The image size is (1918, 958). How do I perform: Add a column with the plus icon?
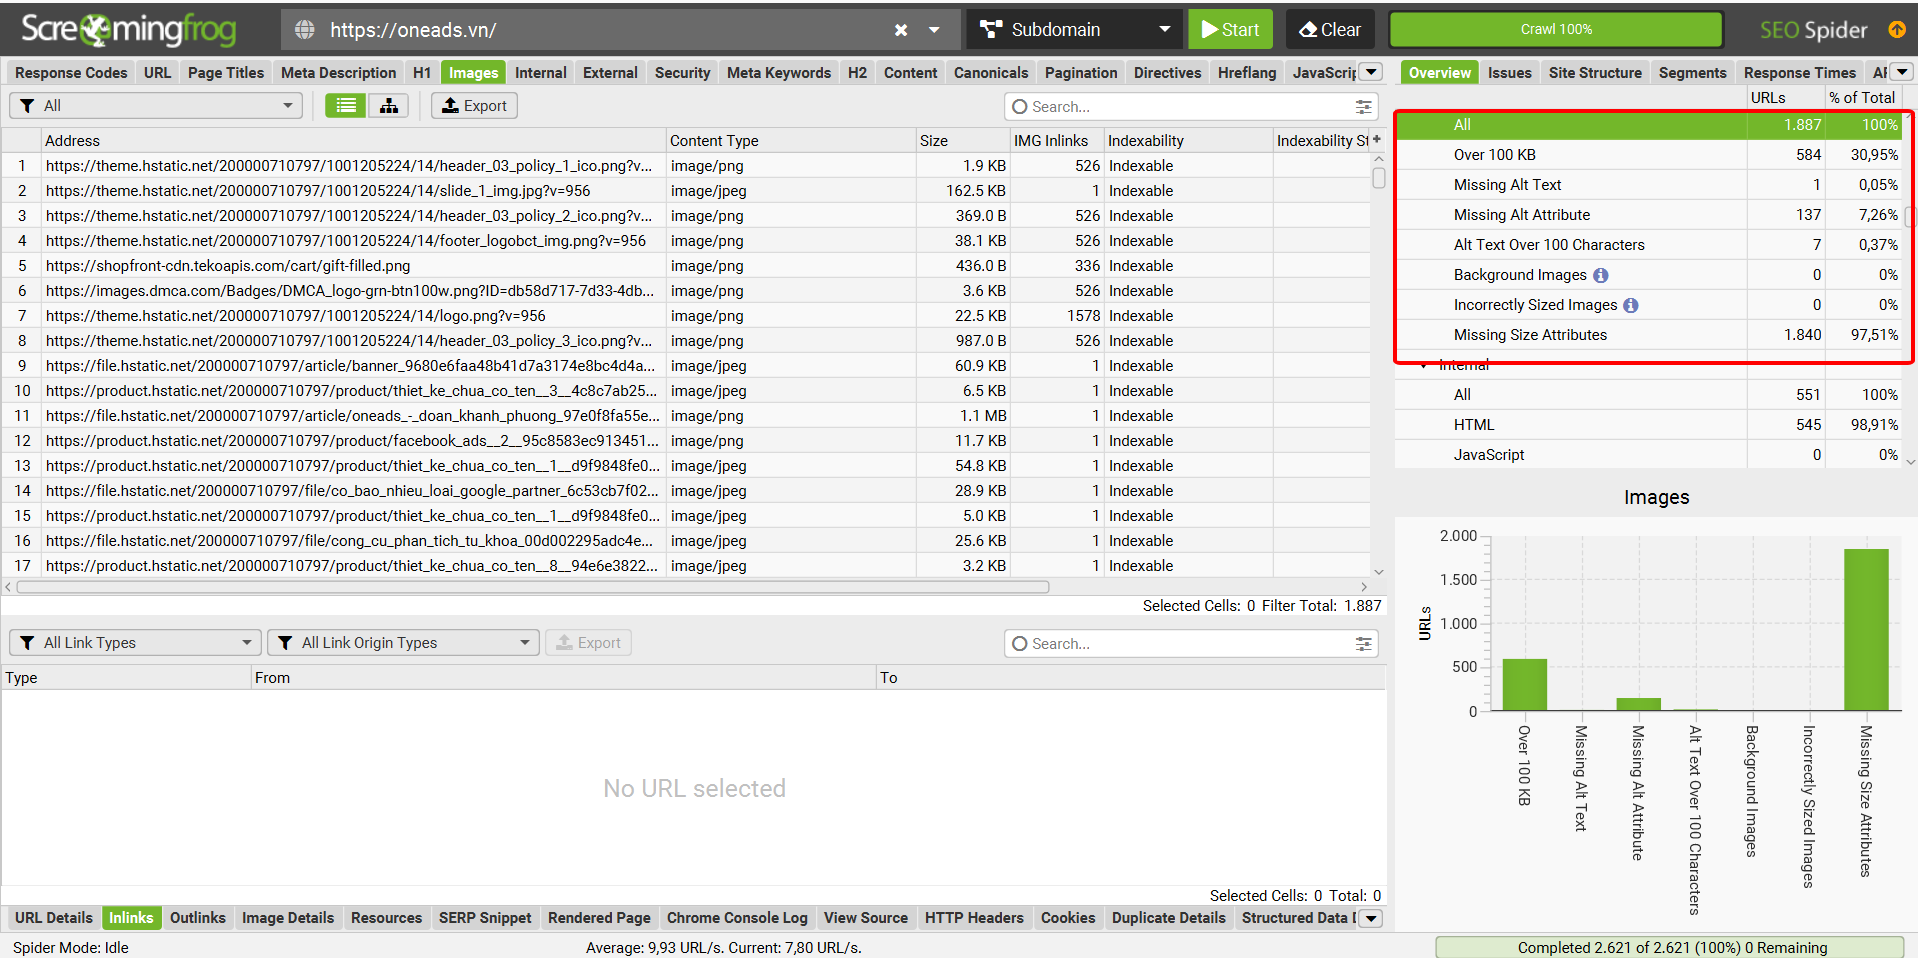(x=1377, y=140)
